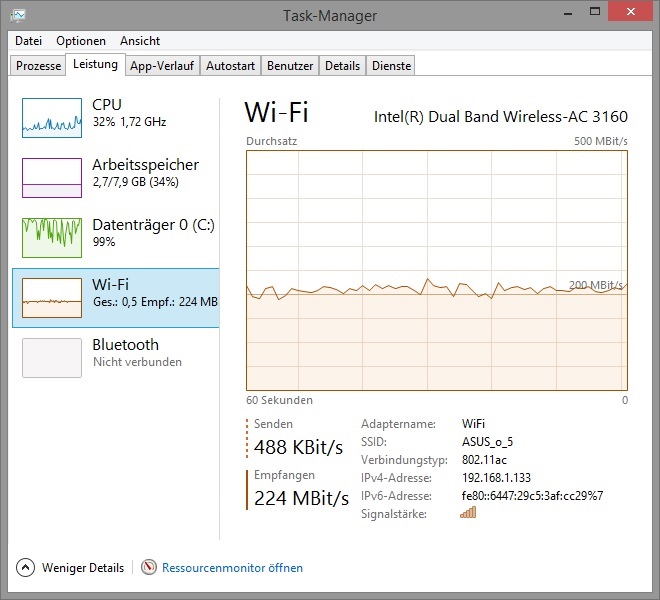Select the Arbeitsspeicher memory graph thumbnail

point(52,177)
